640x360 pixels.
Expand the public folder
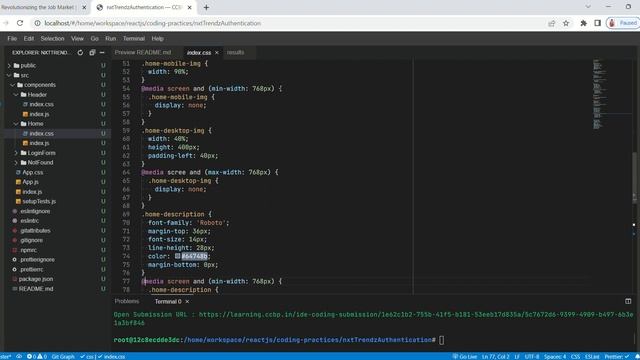(28, 65)
